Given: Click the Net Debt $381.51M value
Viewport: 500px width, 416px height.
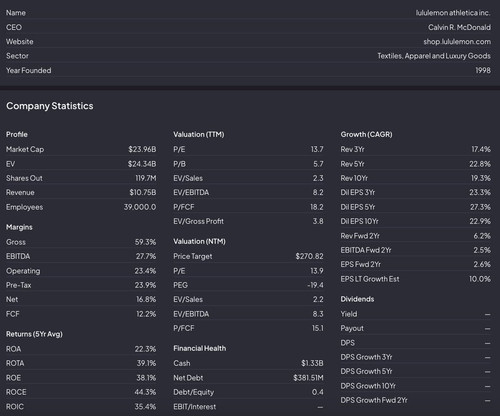Looking at the screenshot, I should pyautogui.click(x=308, y=378).
